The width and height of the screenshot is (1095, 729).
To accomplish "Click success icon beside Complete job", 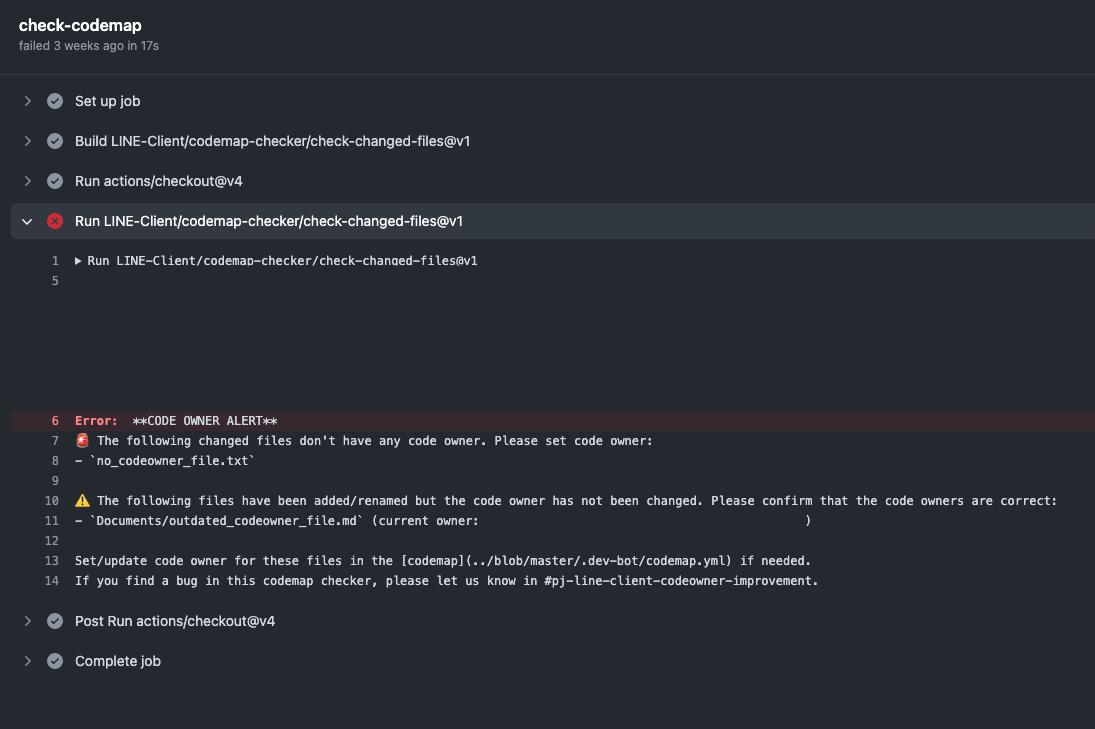I will point(55,661).
